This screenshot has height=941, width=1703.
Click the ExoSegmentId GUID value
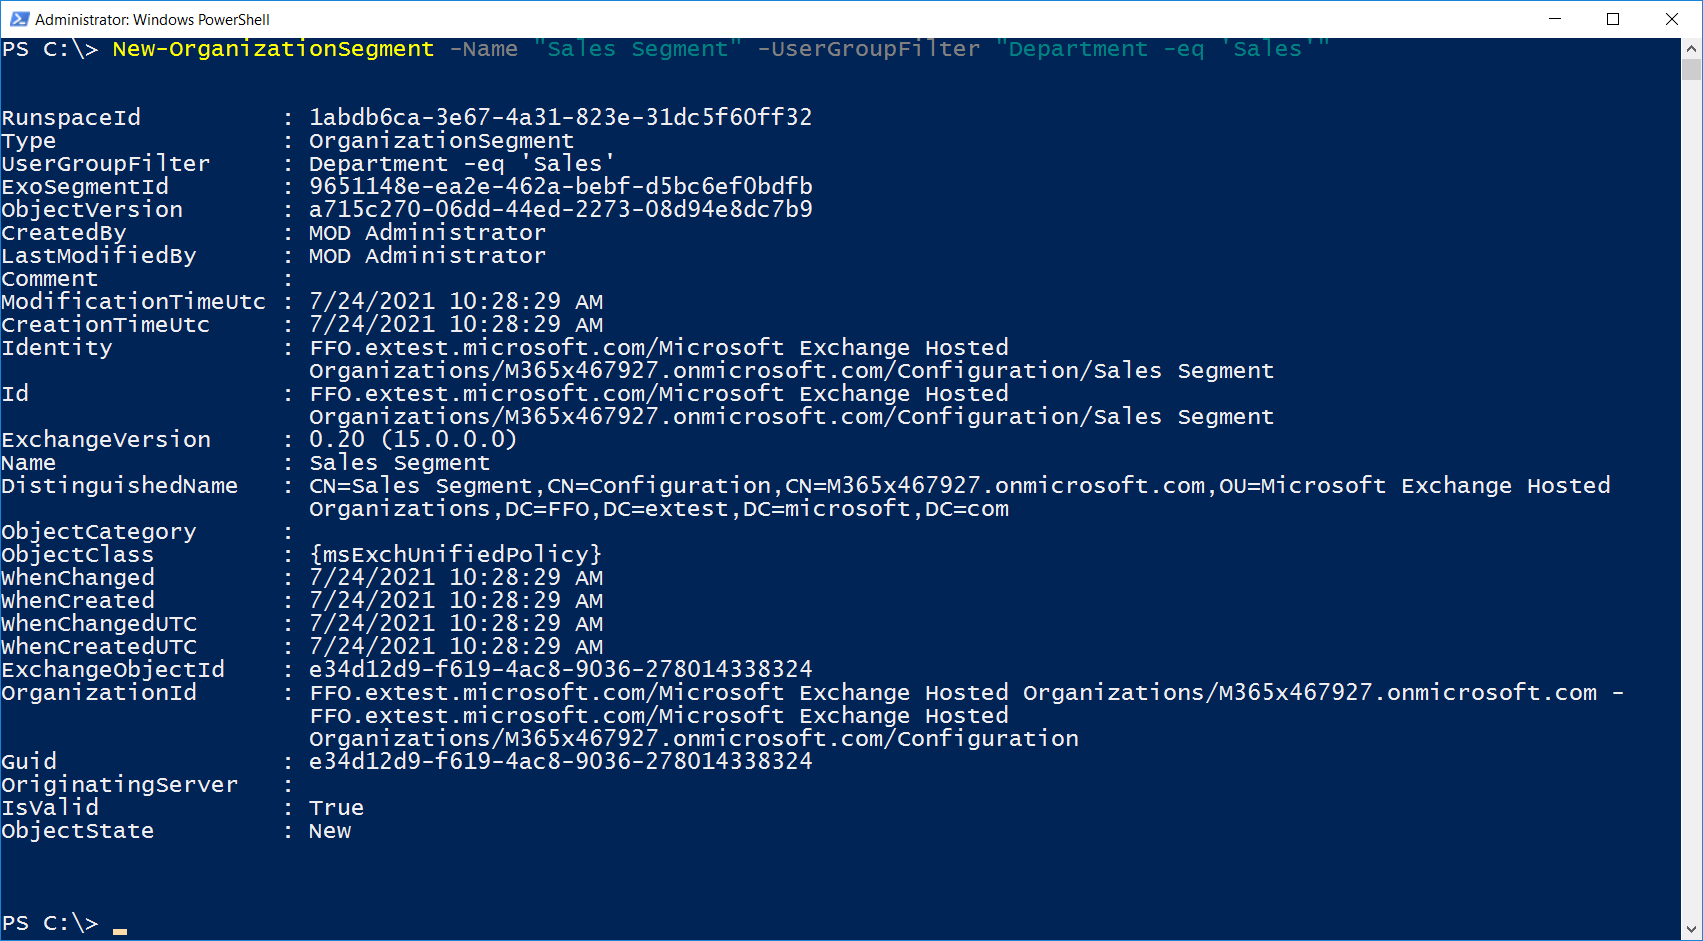pyautogui.click(x=560, y=187)
